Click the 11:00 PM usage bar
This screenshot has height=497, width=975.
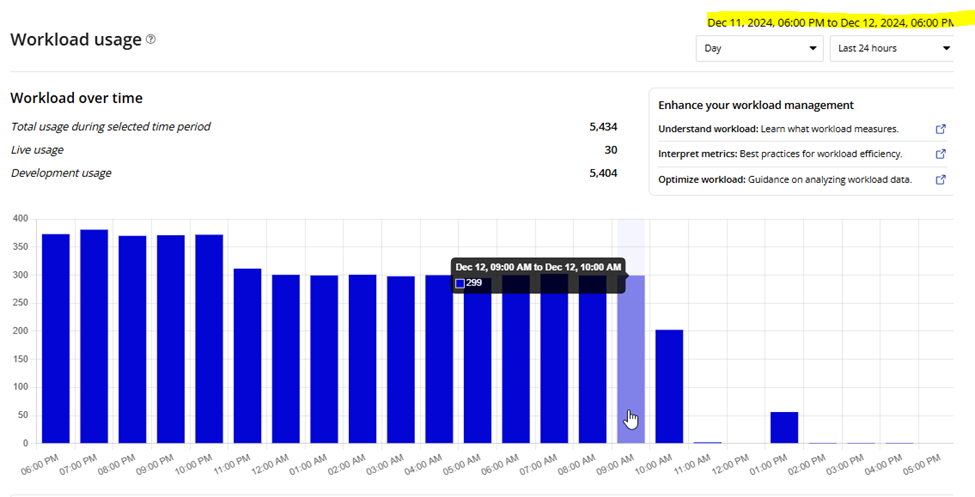(247, 356)
